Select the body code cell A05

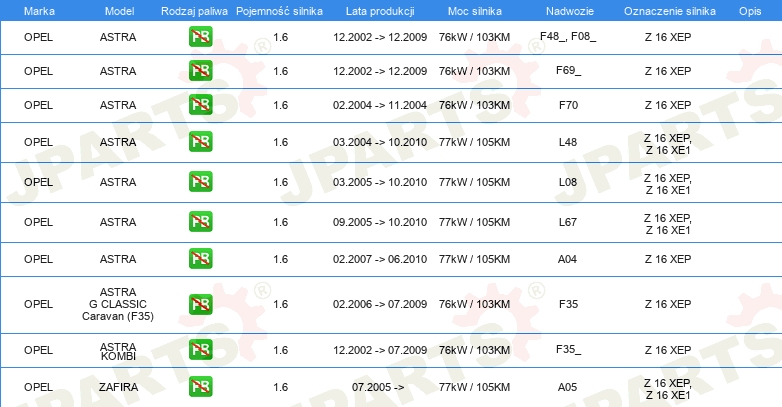pyautogui.click(x=568, y=387)
